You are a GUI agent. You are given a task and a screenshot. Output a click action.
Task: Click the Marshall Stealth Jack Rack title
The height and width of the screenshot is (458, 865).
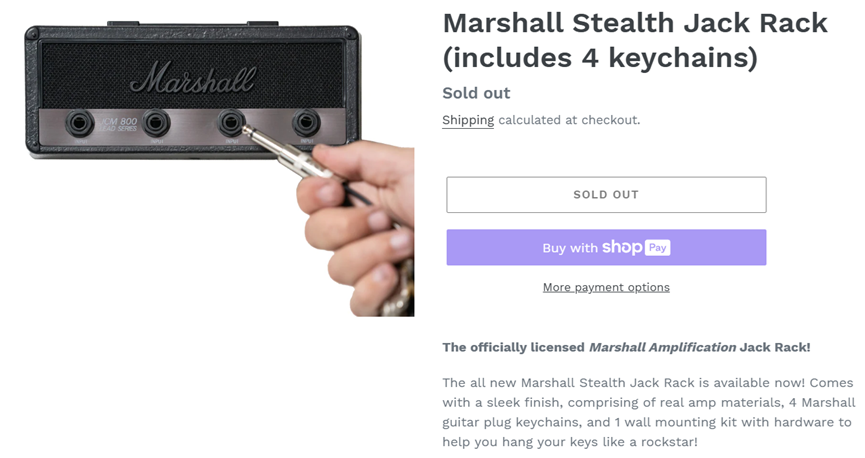[x=634, y=22]
